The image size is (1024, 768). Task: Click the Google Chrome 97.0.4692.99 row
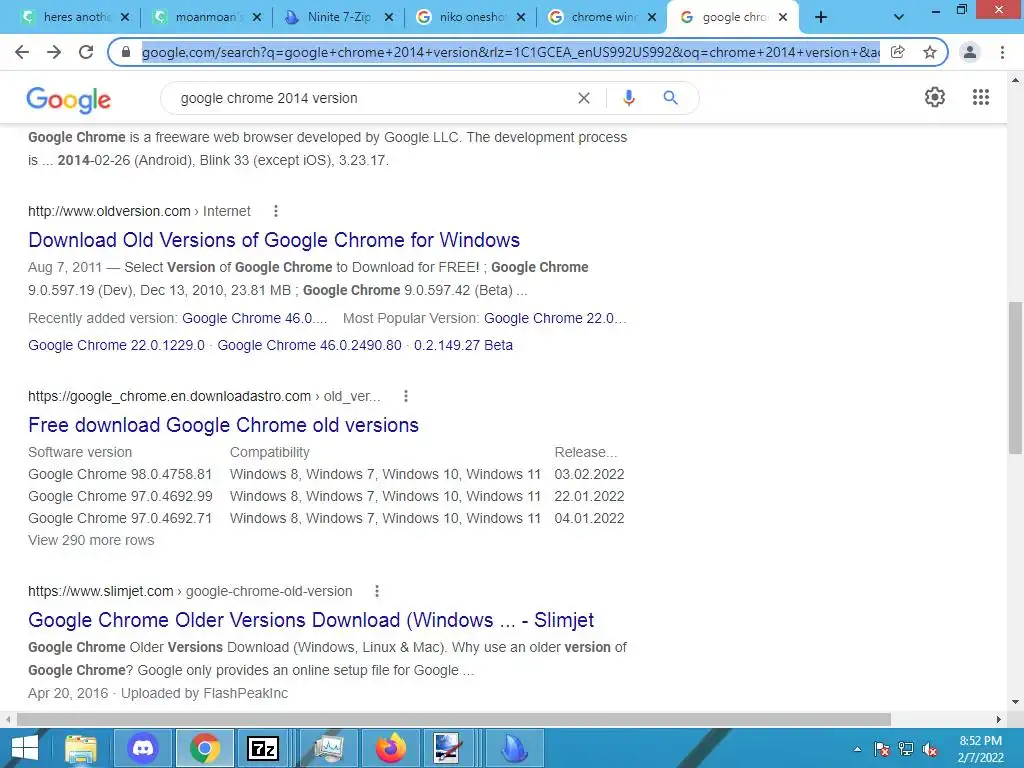[x=326, y=496]
